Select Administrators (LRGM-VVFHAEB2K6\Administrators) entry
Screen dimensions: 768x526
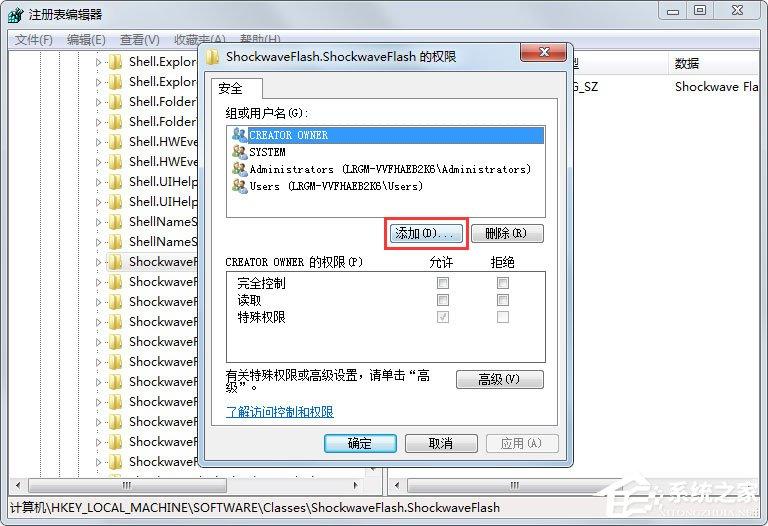pos(390,169)
